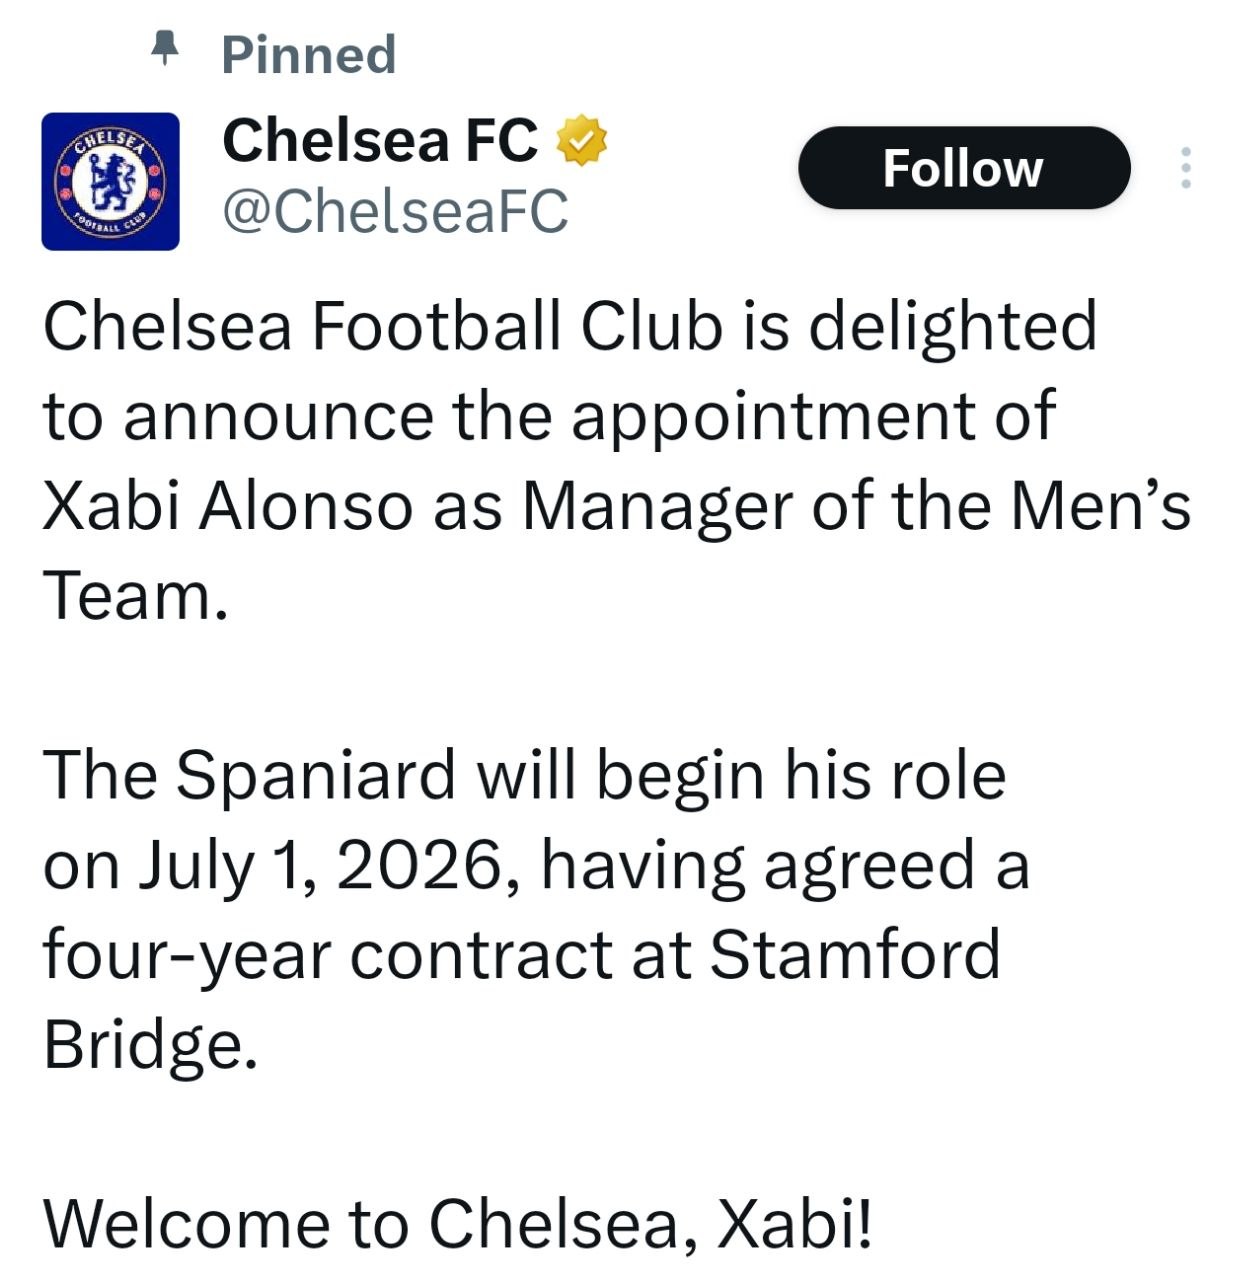Click the words 'Manager of the Men’s'

857,506
